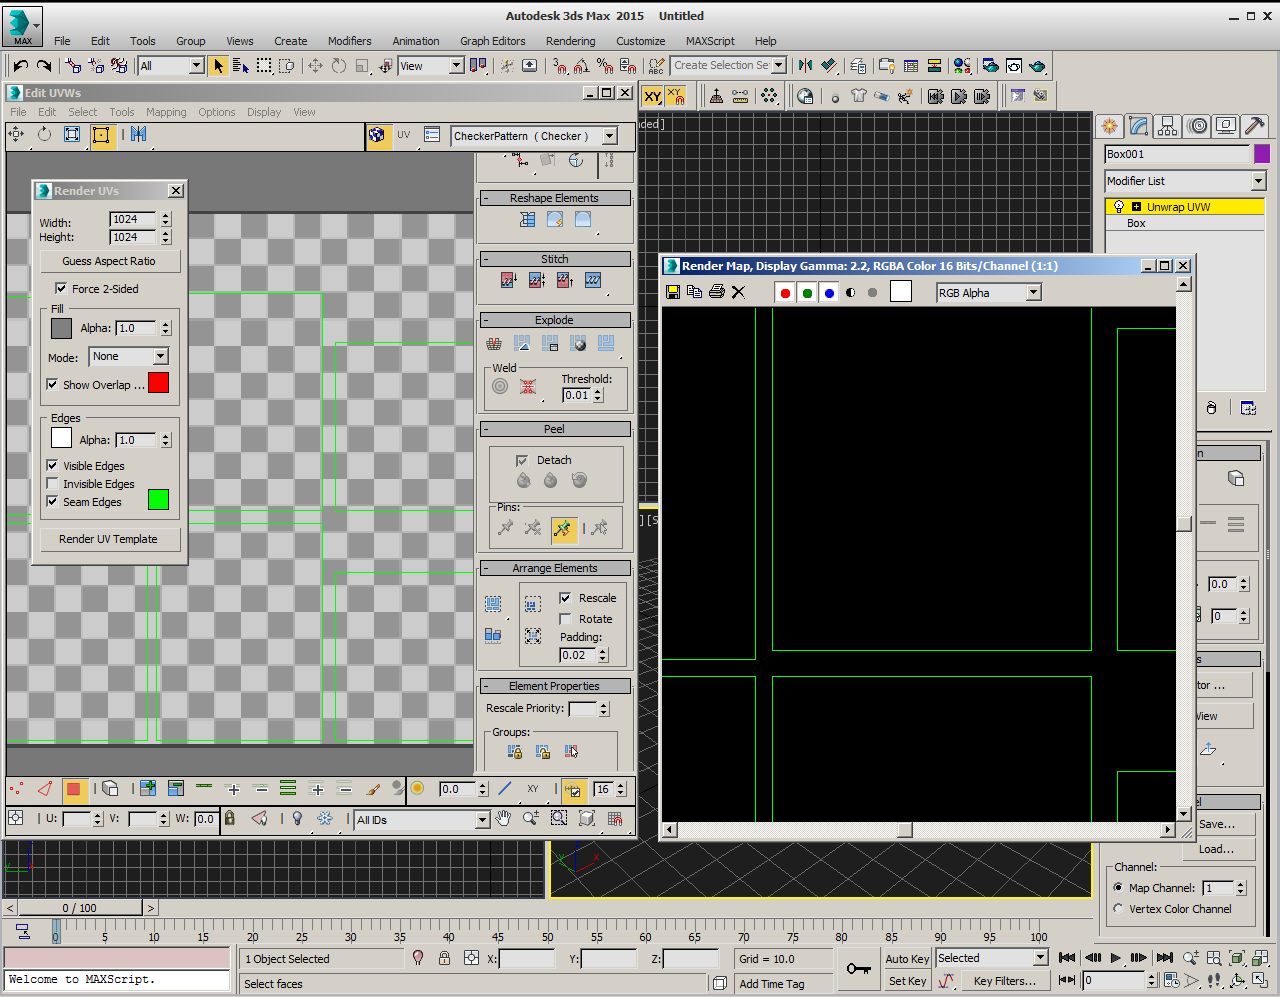Open the Mapping menu in Edit UVWs
The height and width of the screenshot is (997, 1280).
click(x=166, y=112)
